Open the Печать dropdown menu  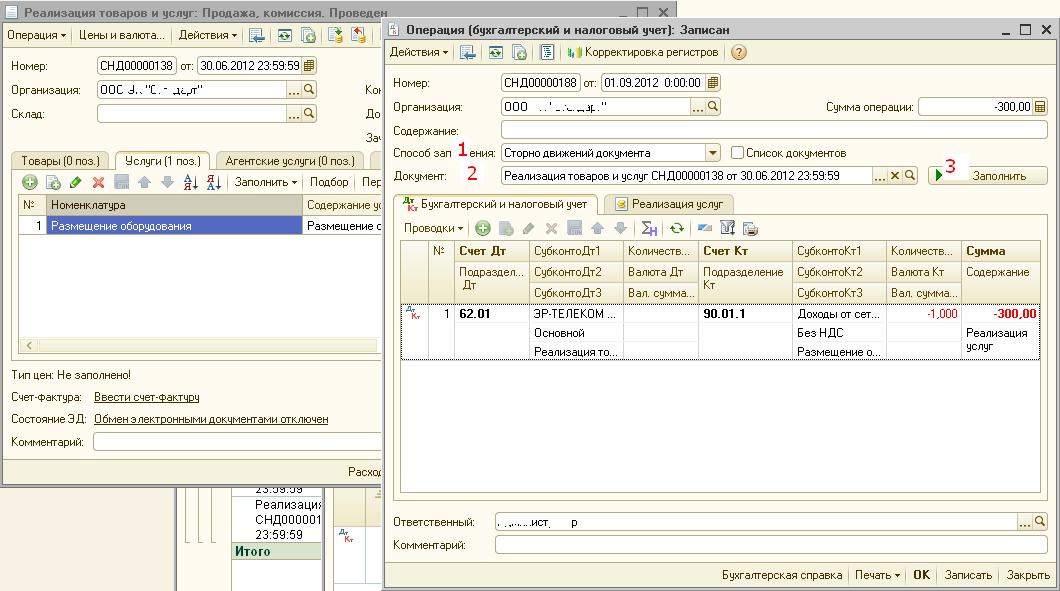pos(877,575)
